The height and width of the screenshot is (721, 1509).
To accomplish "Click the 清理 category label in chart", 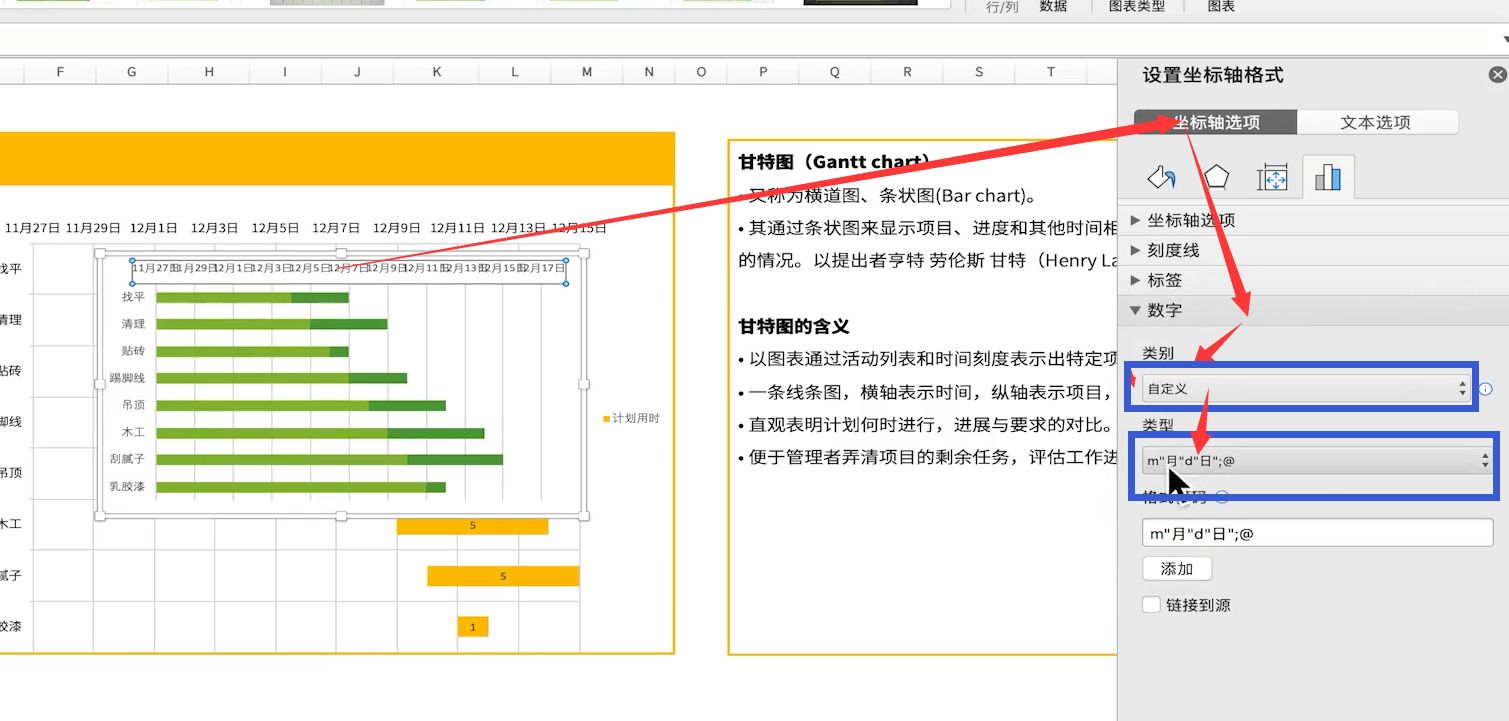I will [133, 324].
